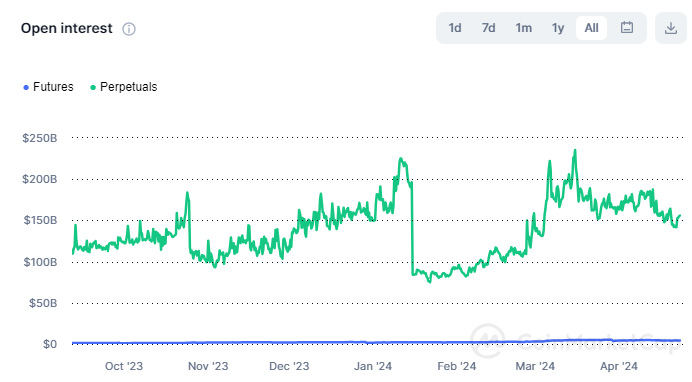Click the highest Perpetuals peak in mid-March
Screen dimensions: 692x382
[x=575, y=150]
